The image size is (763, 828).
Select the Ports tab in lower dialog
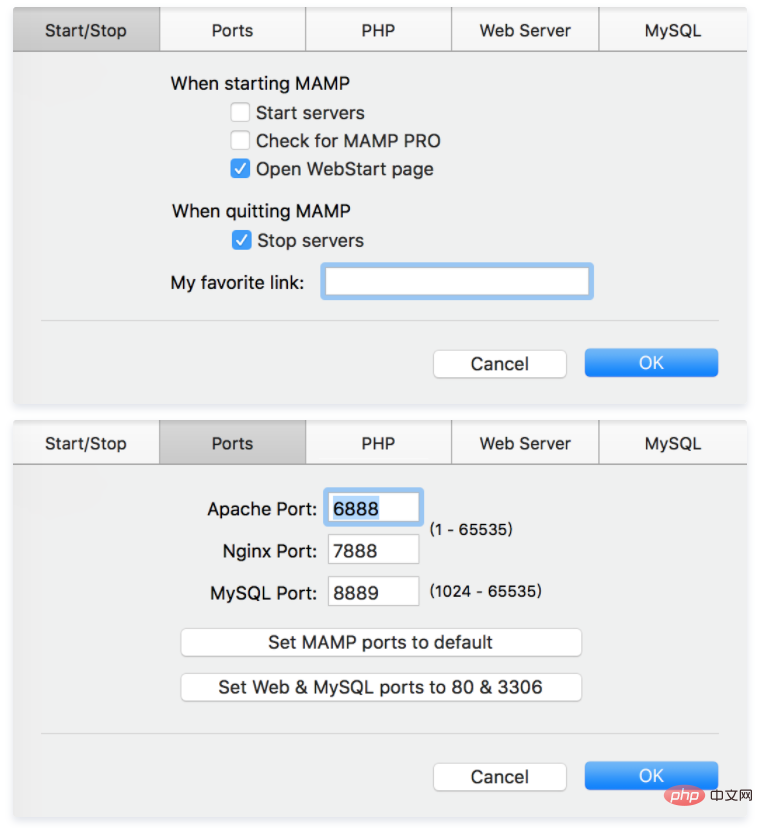click(232, 443)
